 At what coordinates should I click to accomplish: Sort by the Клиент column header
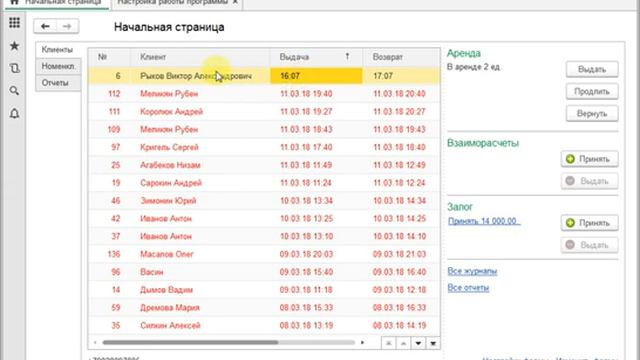coord(200,57)
